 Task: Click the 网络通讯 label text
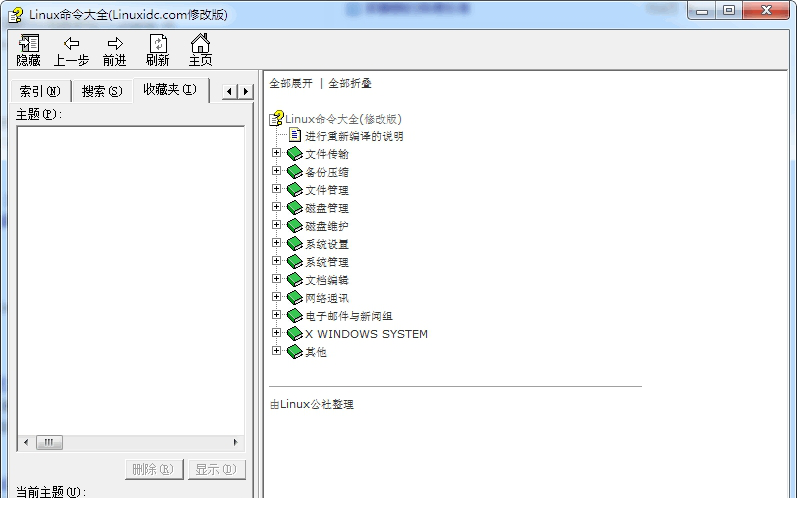point(326,298)
